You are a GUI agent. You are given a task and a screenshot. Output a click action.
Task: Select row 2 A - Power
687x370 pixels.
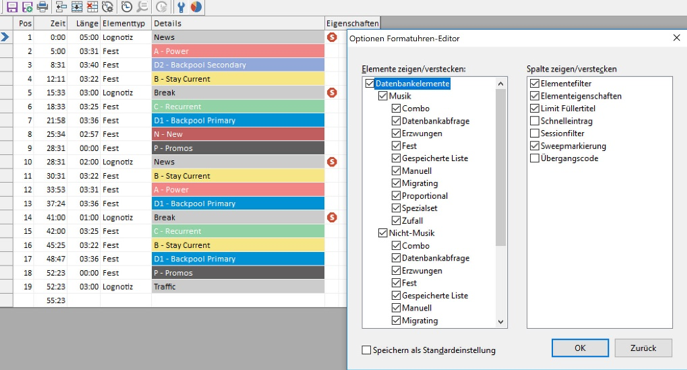coord(238,51)
